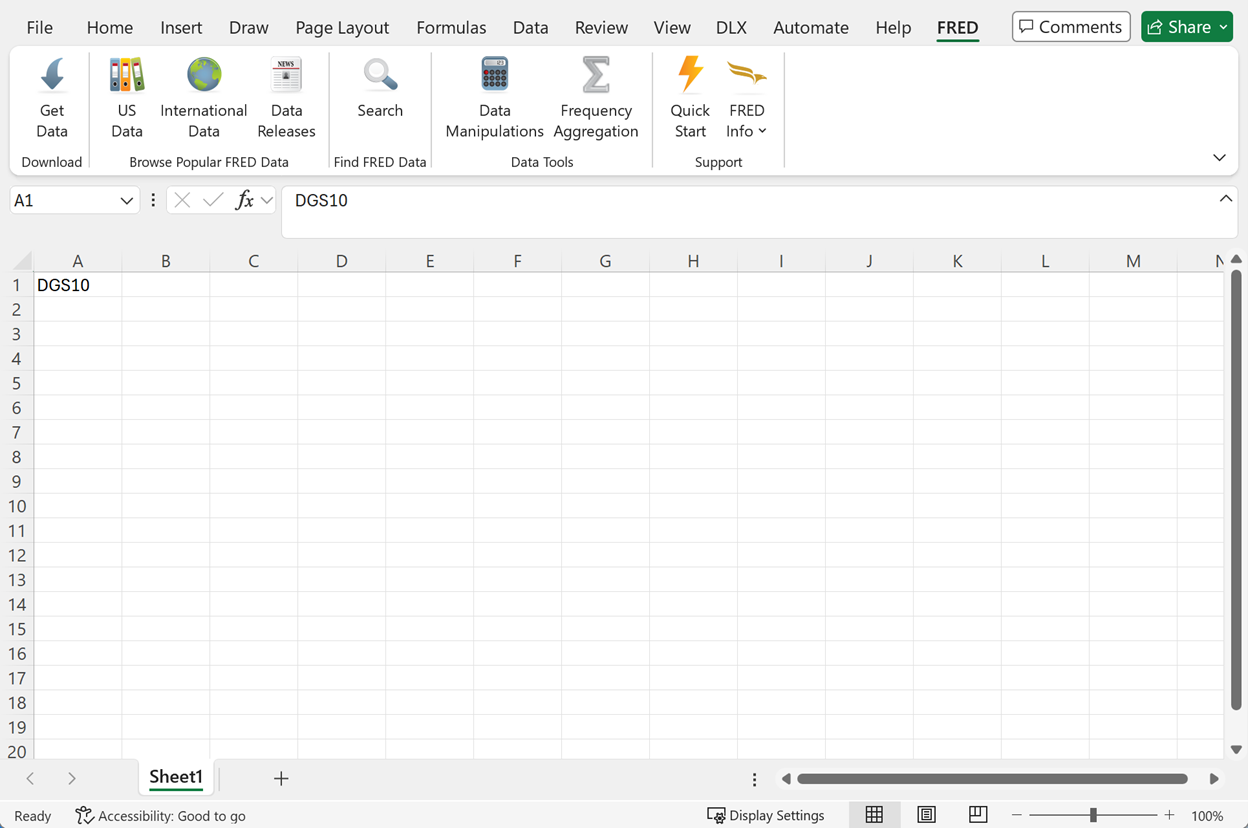Click the Insert Function fx icon
This screenshot has width=1248, height=828.
tap(245, 201)
